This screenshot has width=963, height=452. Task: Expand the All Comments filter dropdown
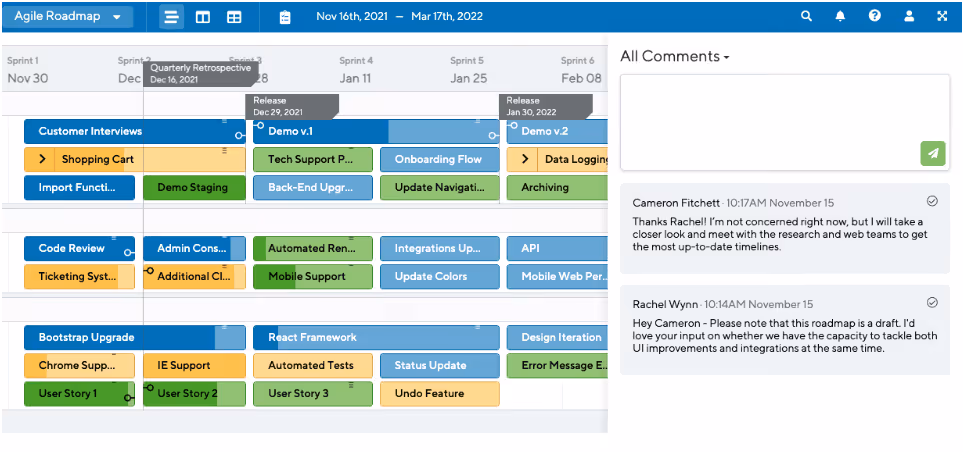coord(675,56)
